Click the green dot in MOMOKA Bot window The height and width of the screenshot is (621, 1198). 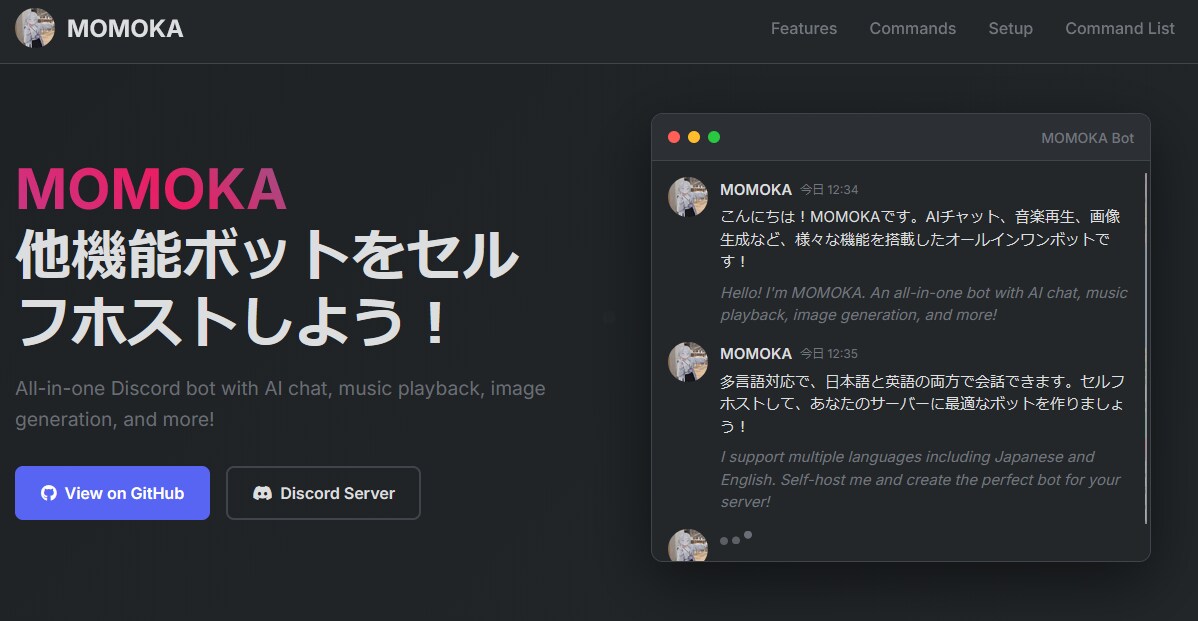714,137
